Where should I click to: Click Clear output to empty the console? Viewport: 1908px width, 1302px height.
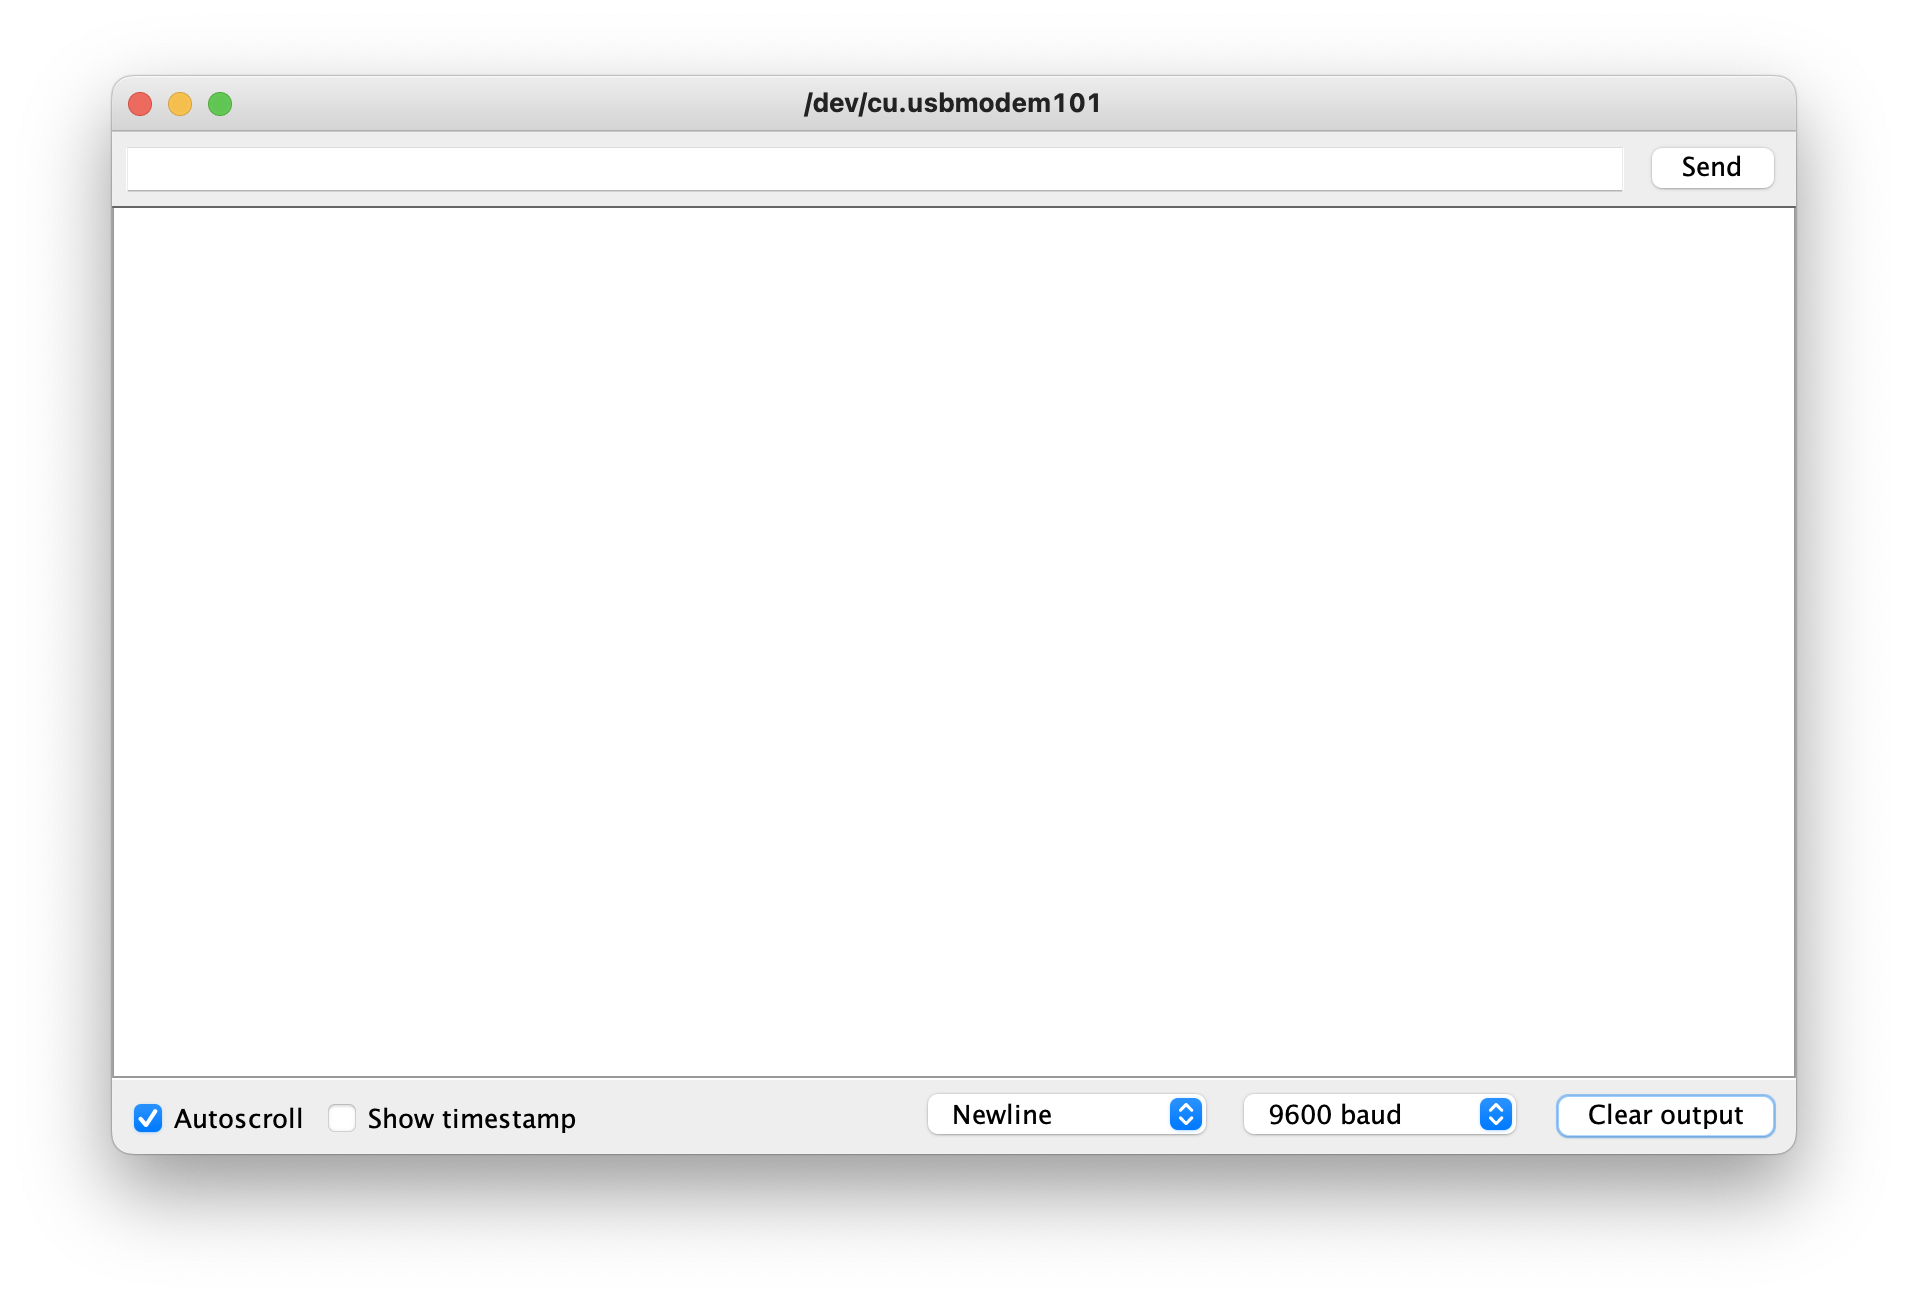tap(1664, 1115)
